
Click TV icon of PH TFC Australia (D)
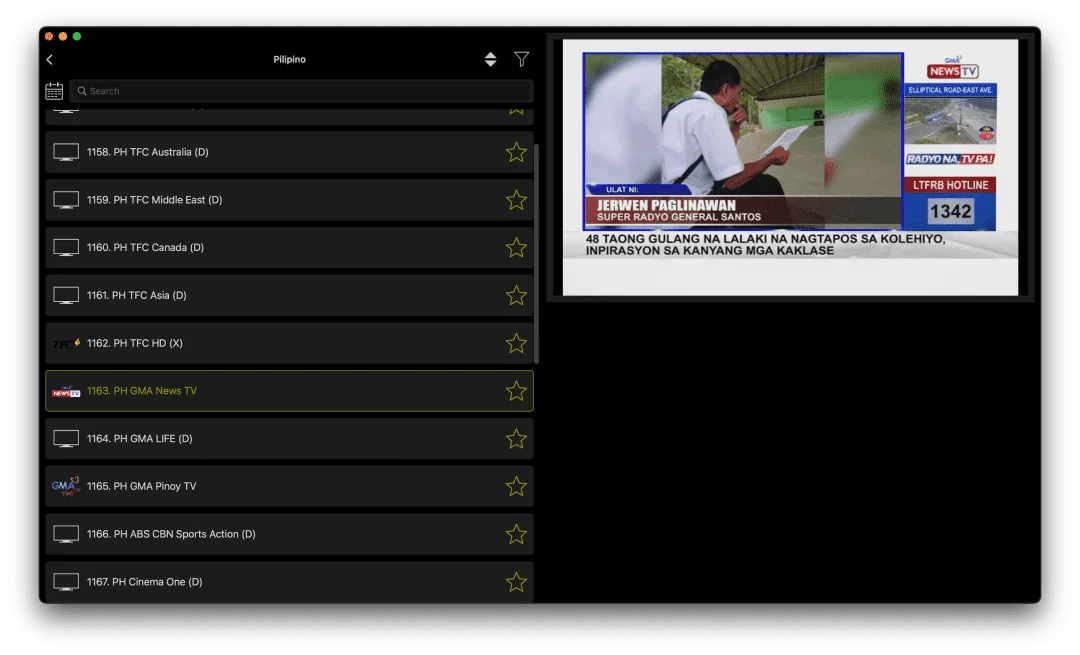tap(66, 152)
